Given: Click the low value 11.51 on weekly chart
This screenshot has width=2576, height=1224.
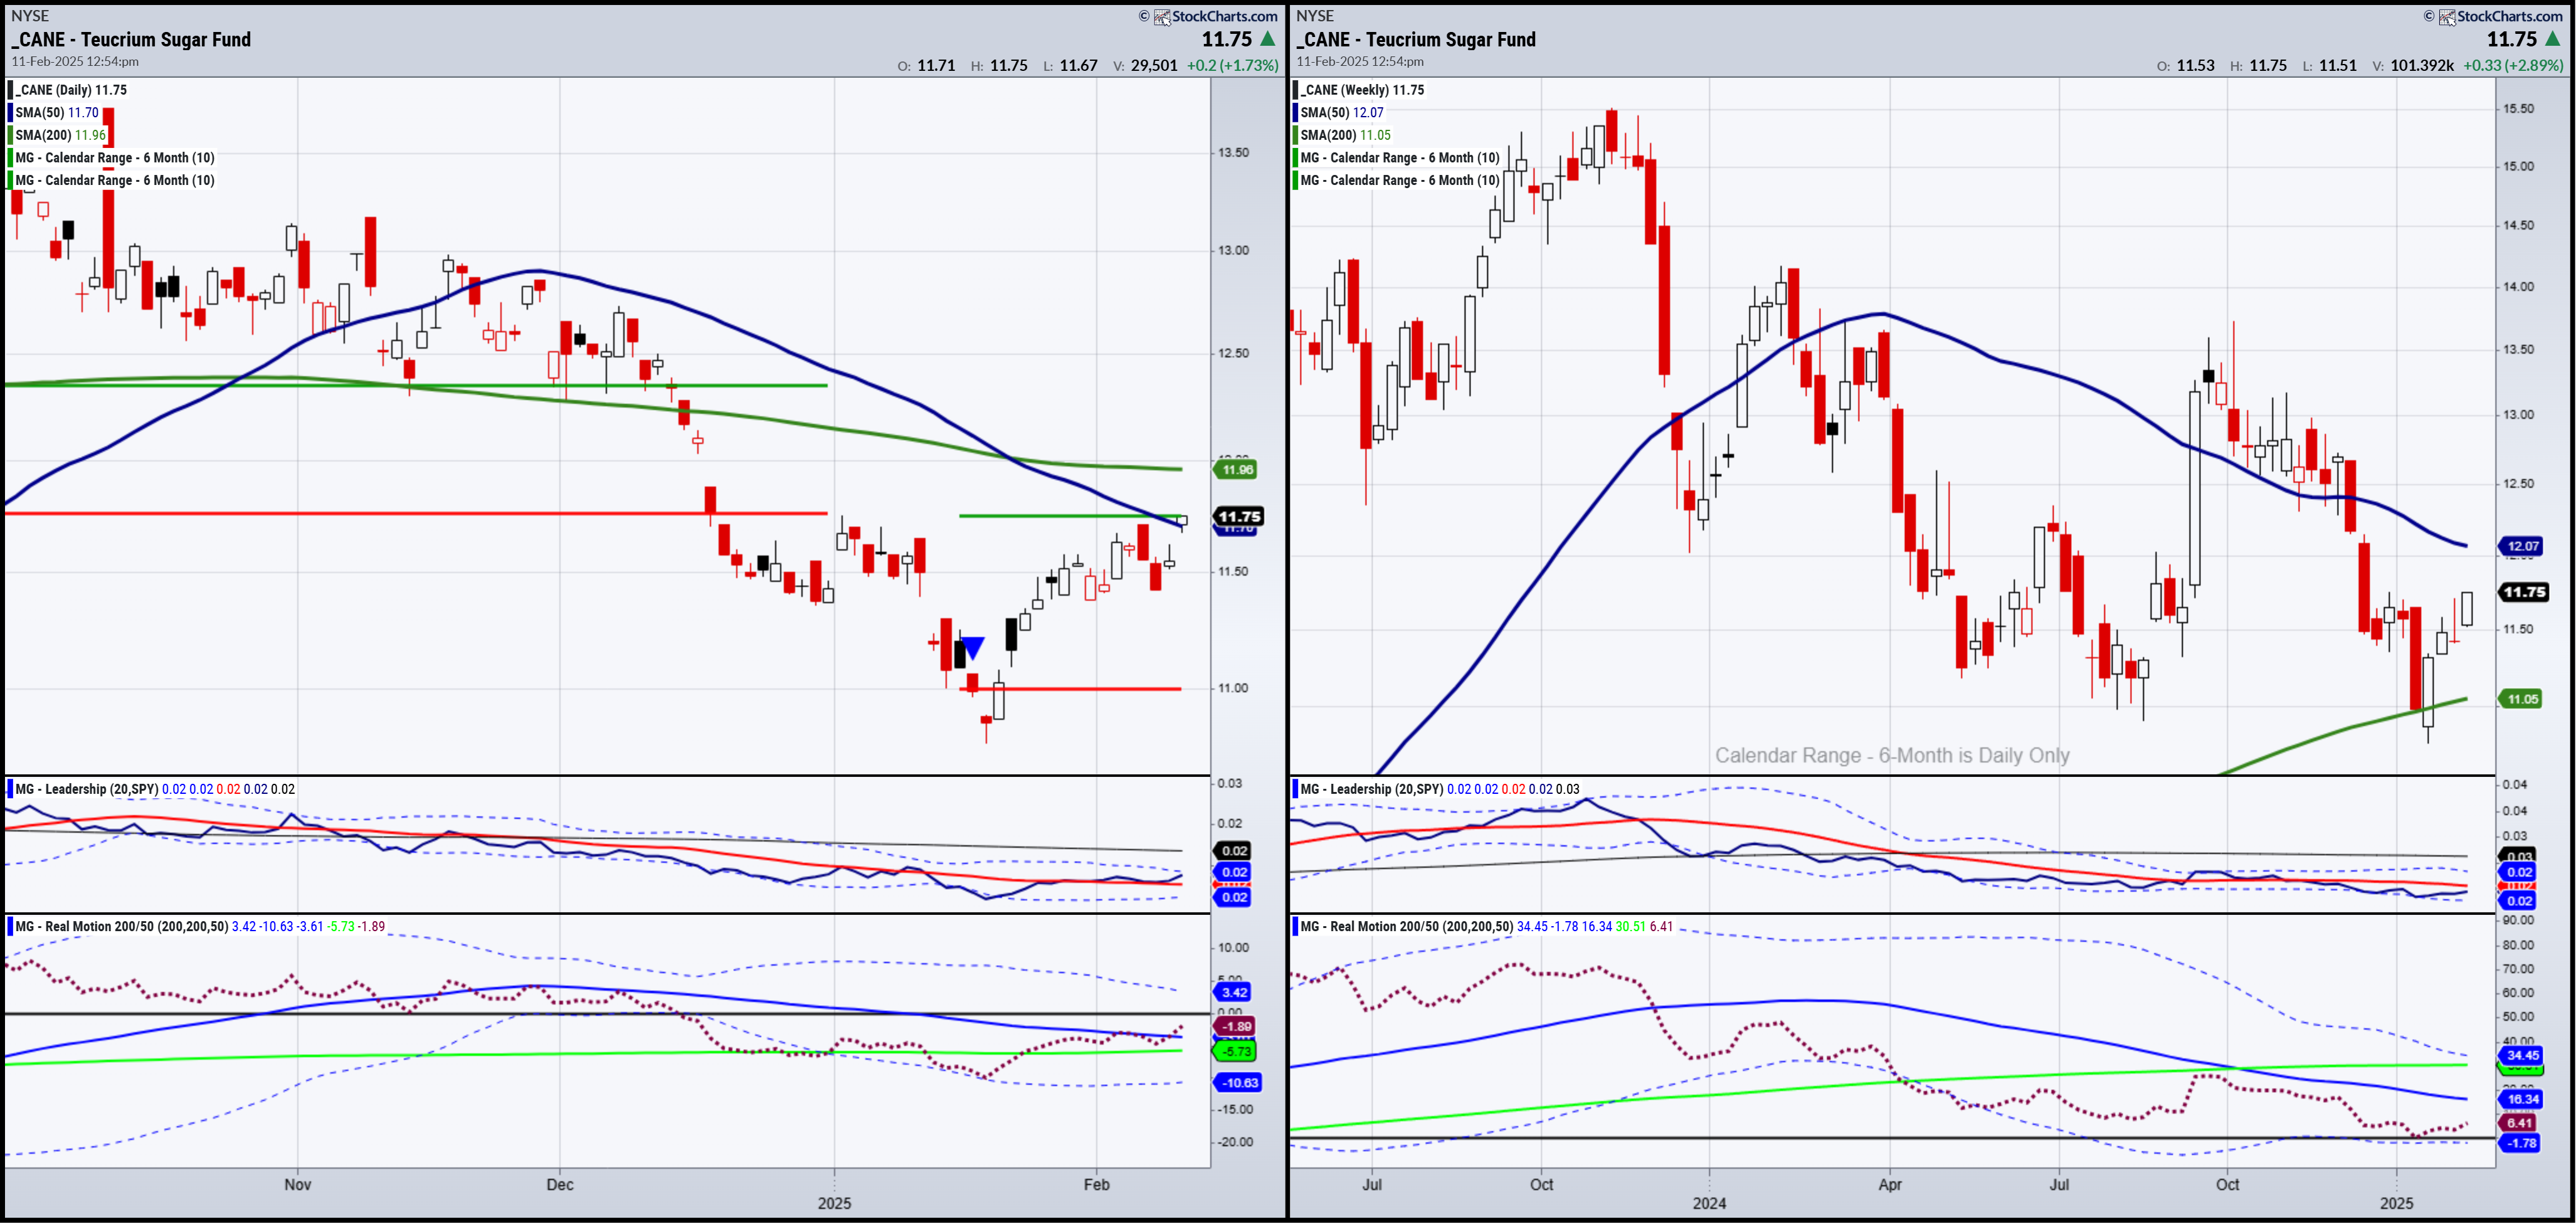Looking at the screenshot, I should click(2338, 66).
